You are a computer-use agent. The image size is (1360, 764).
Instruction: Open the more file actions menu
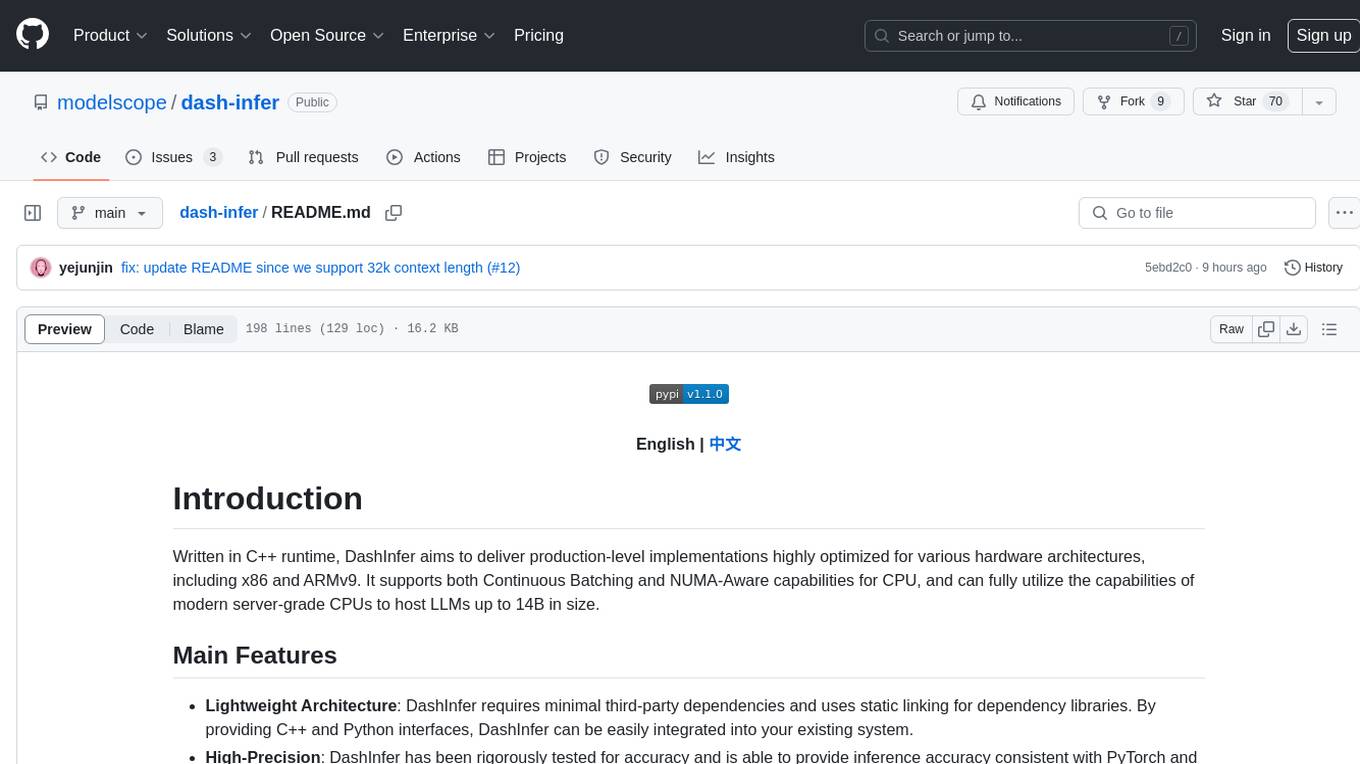click(1344, 213)
